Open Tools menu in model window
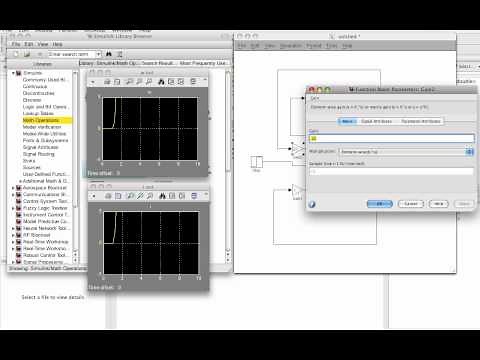 pos(332,46)
